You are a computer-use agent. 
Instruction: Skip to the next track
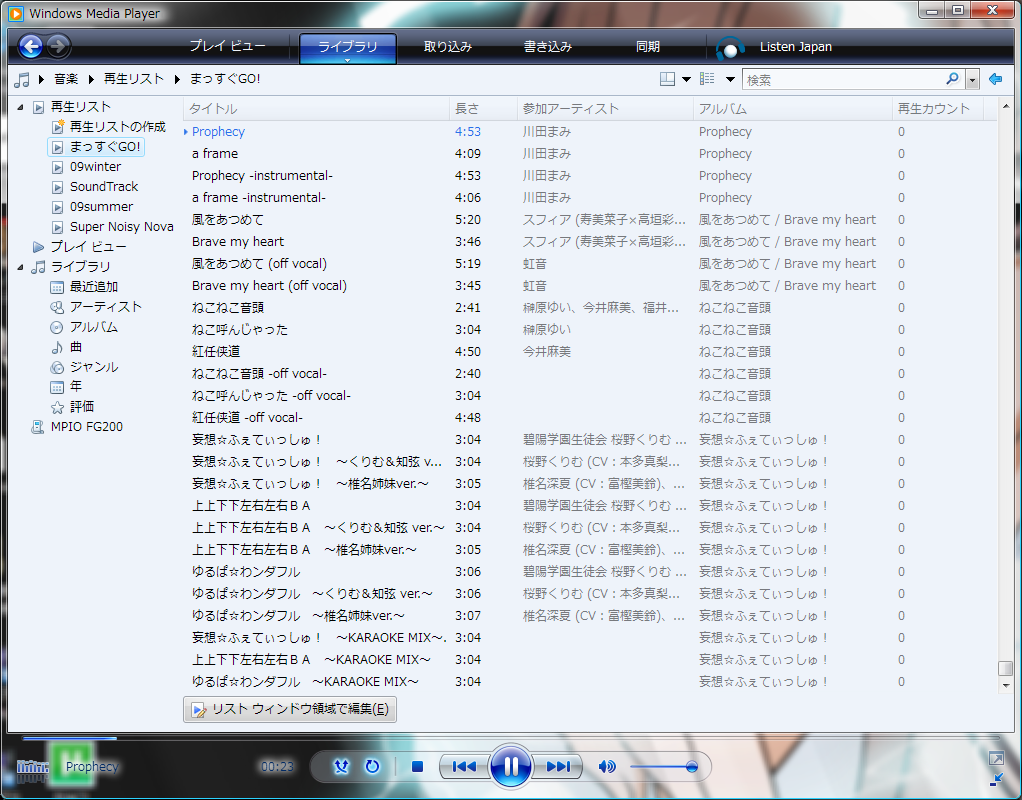(558, 767)
